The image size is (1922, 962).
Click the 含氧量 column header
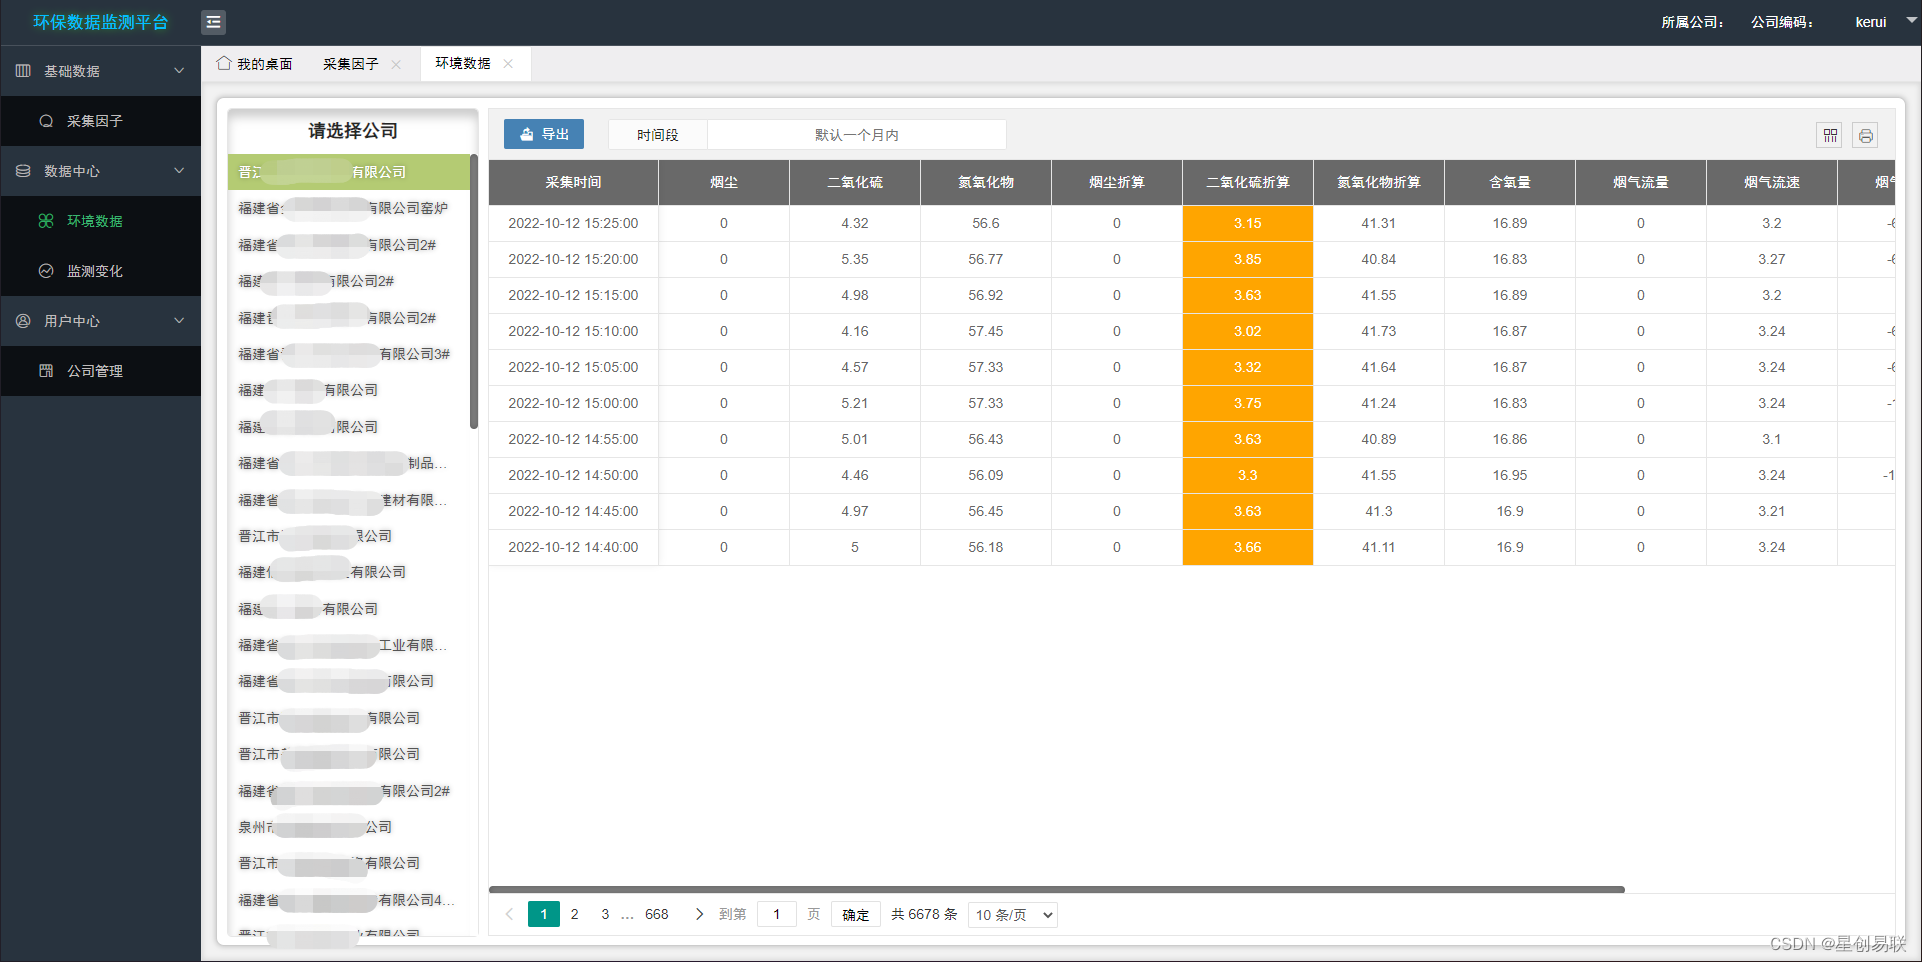click(1509, 182)
